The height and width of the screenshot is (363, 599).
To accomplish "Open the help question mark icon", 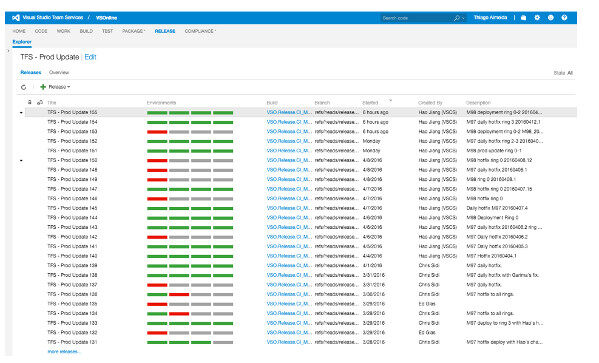I will click(564, 18).
